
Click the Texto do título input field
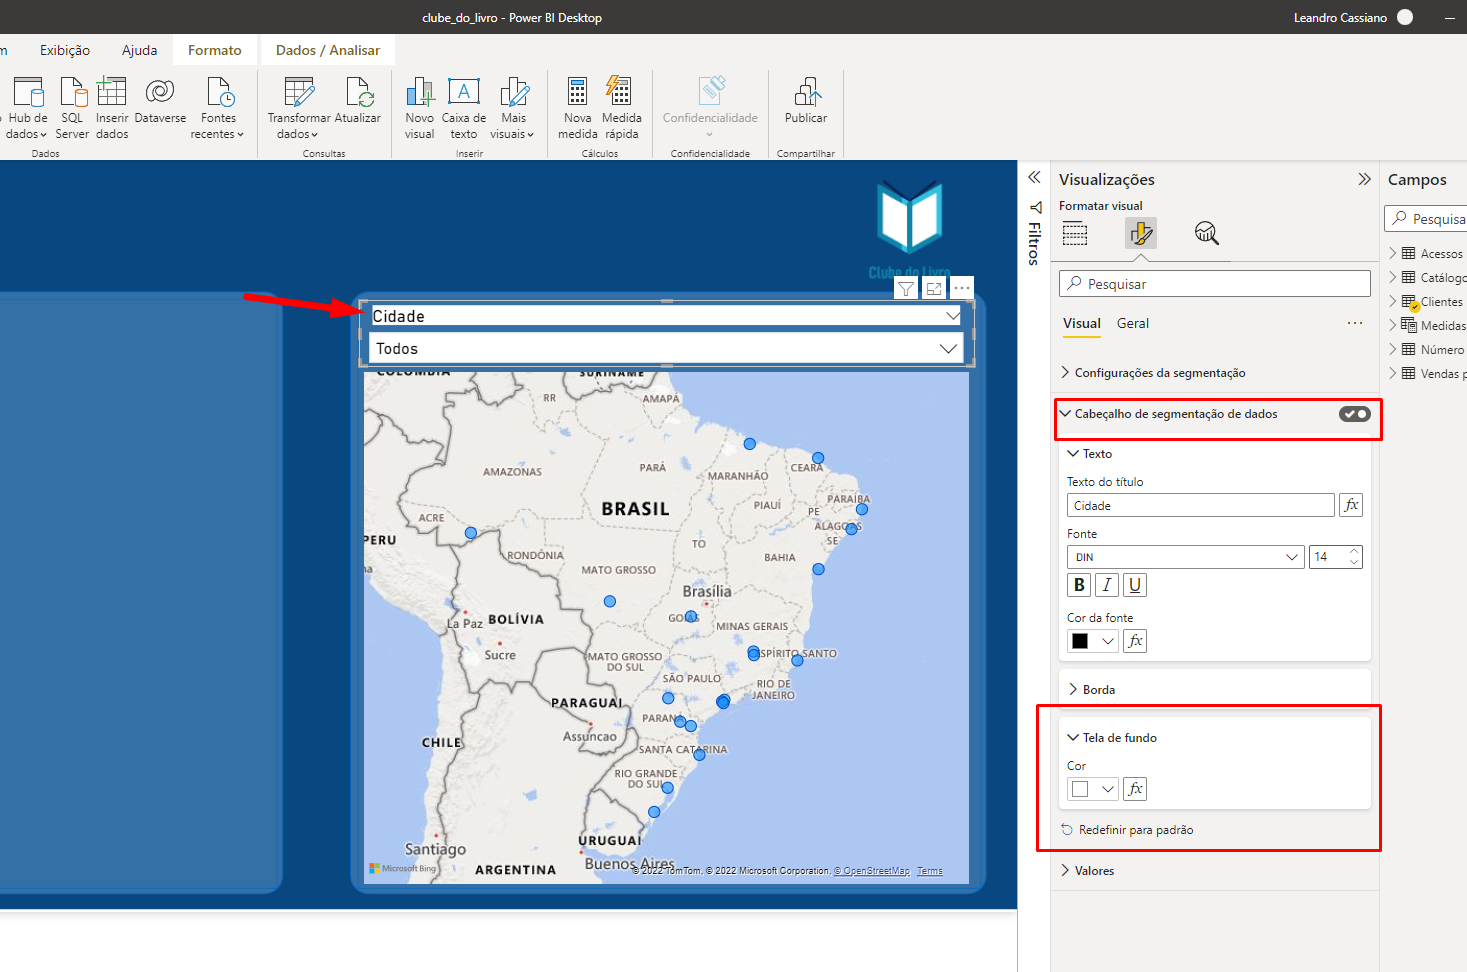(1201, 505)
